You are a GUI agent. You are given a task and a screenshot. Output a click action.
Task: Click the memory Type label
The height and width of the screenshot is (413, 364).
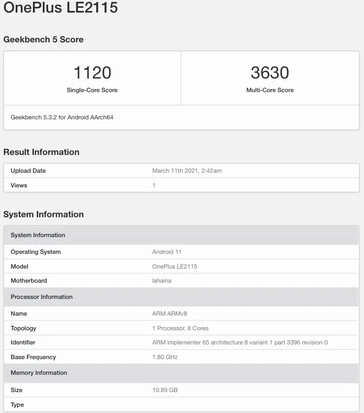point(17,405)
